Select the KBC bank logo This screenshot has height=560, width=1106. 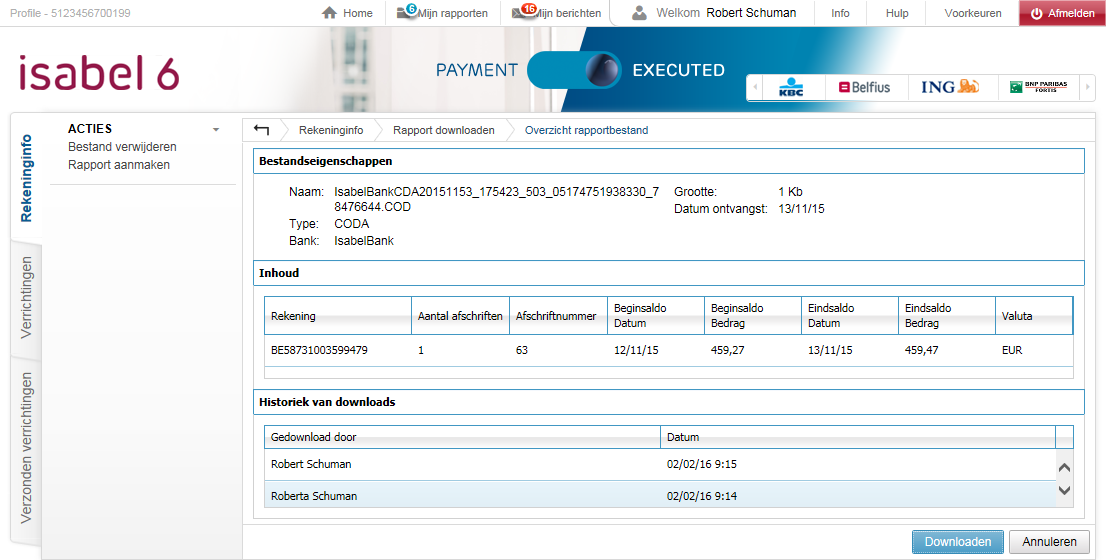click(x=792, y=88)
